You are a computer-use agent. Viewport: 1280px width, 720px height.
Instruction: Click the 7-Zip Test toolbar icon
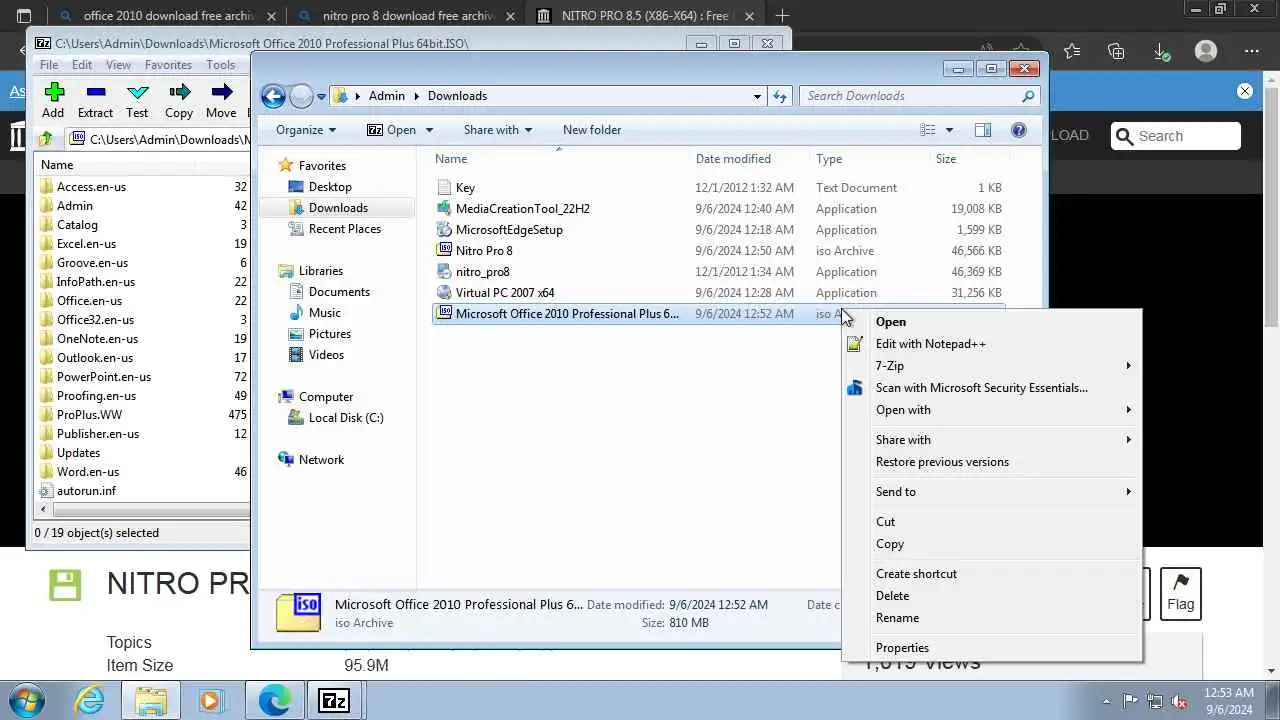click(x=138, y=92)
